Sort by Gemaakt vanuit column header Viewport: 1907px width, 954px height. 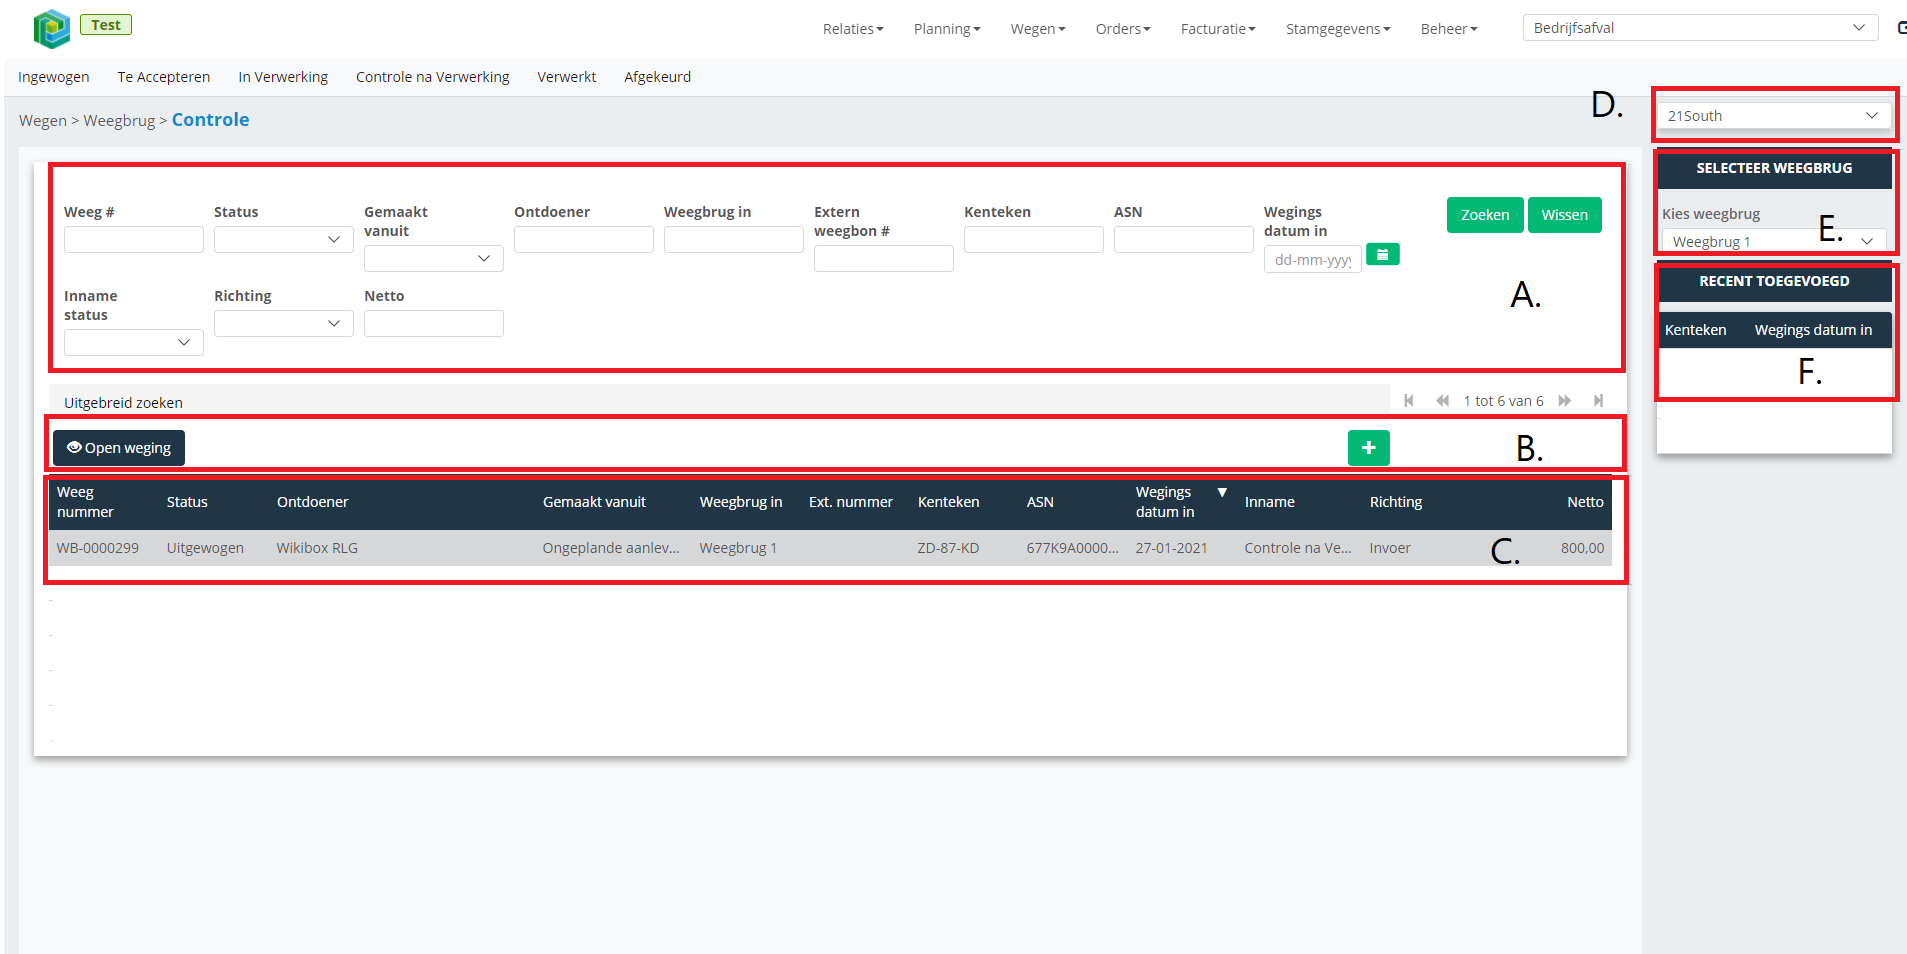click(x=594, y=502)
